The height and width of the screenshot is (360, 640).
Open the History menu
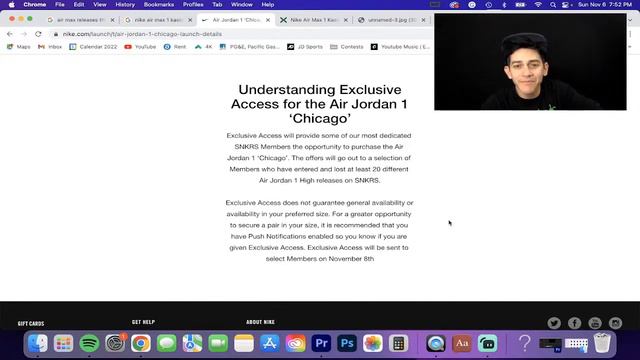[x=125, y=4]
